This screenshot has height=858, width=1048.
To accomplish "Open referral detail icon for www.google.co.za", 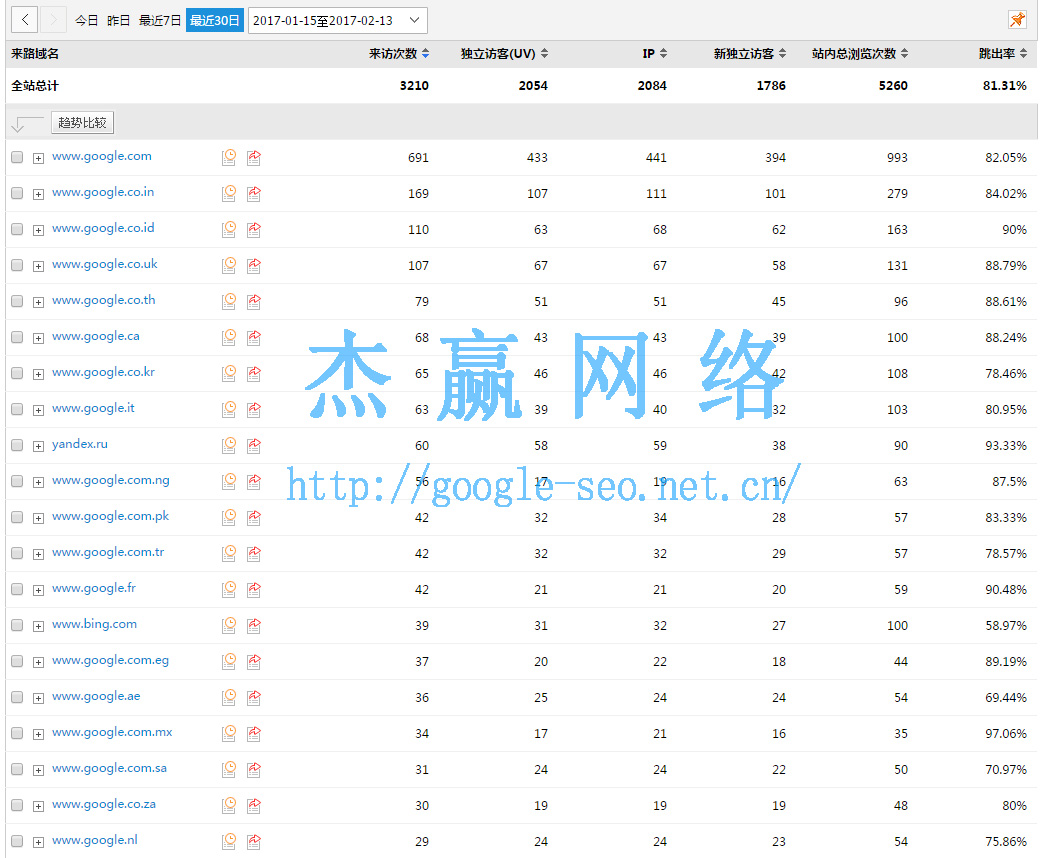I will (x=253, y=806).
